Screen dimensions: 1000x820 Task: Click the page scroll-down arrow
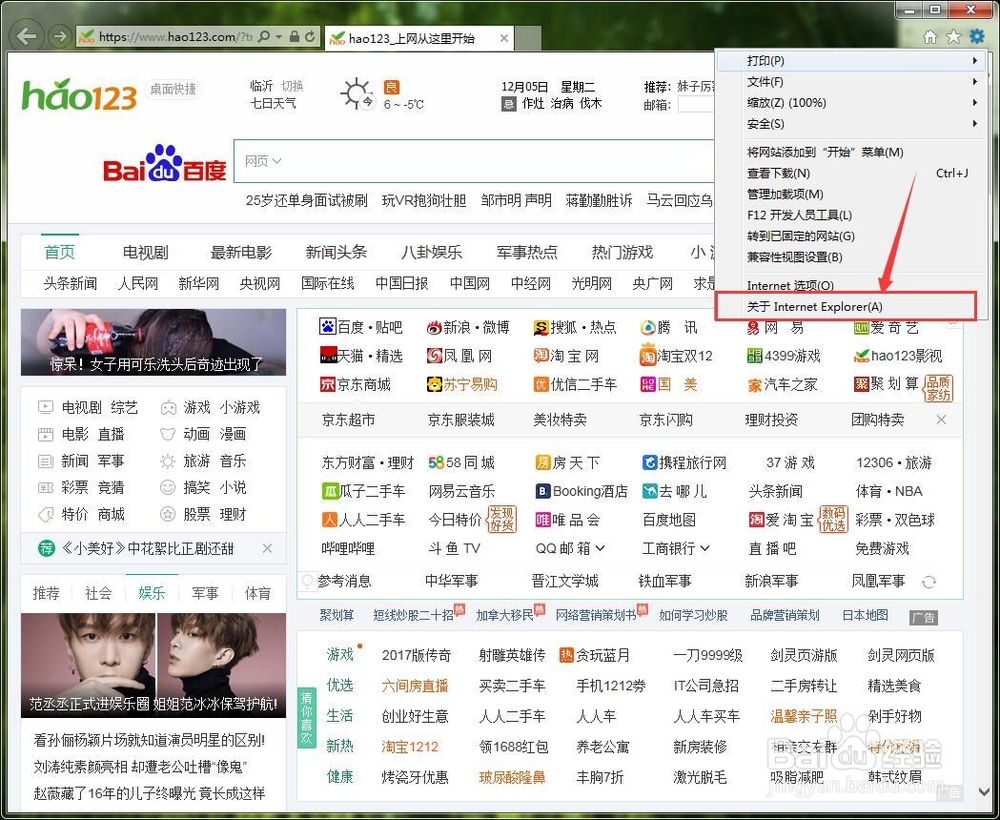click(984, 791)
